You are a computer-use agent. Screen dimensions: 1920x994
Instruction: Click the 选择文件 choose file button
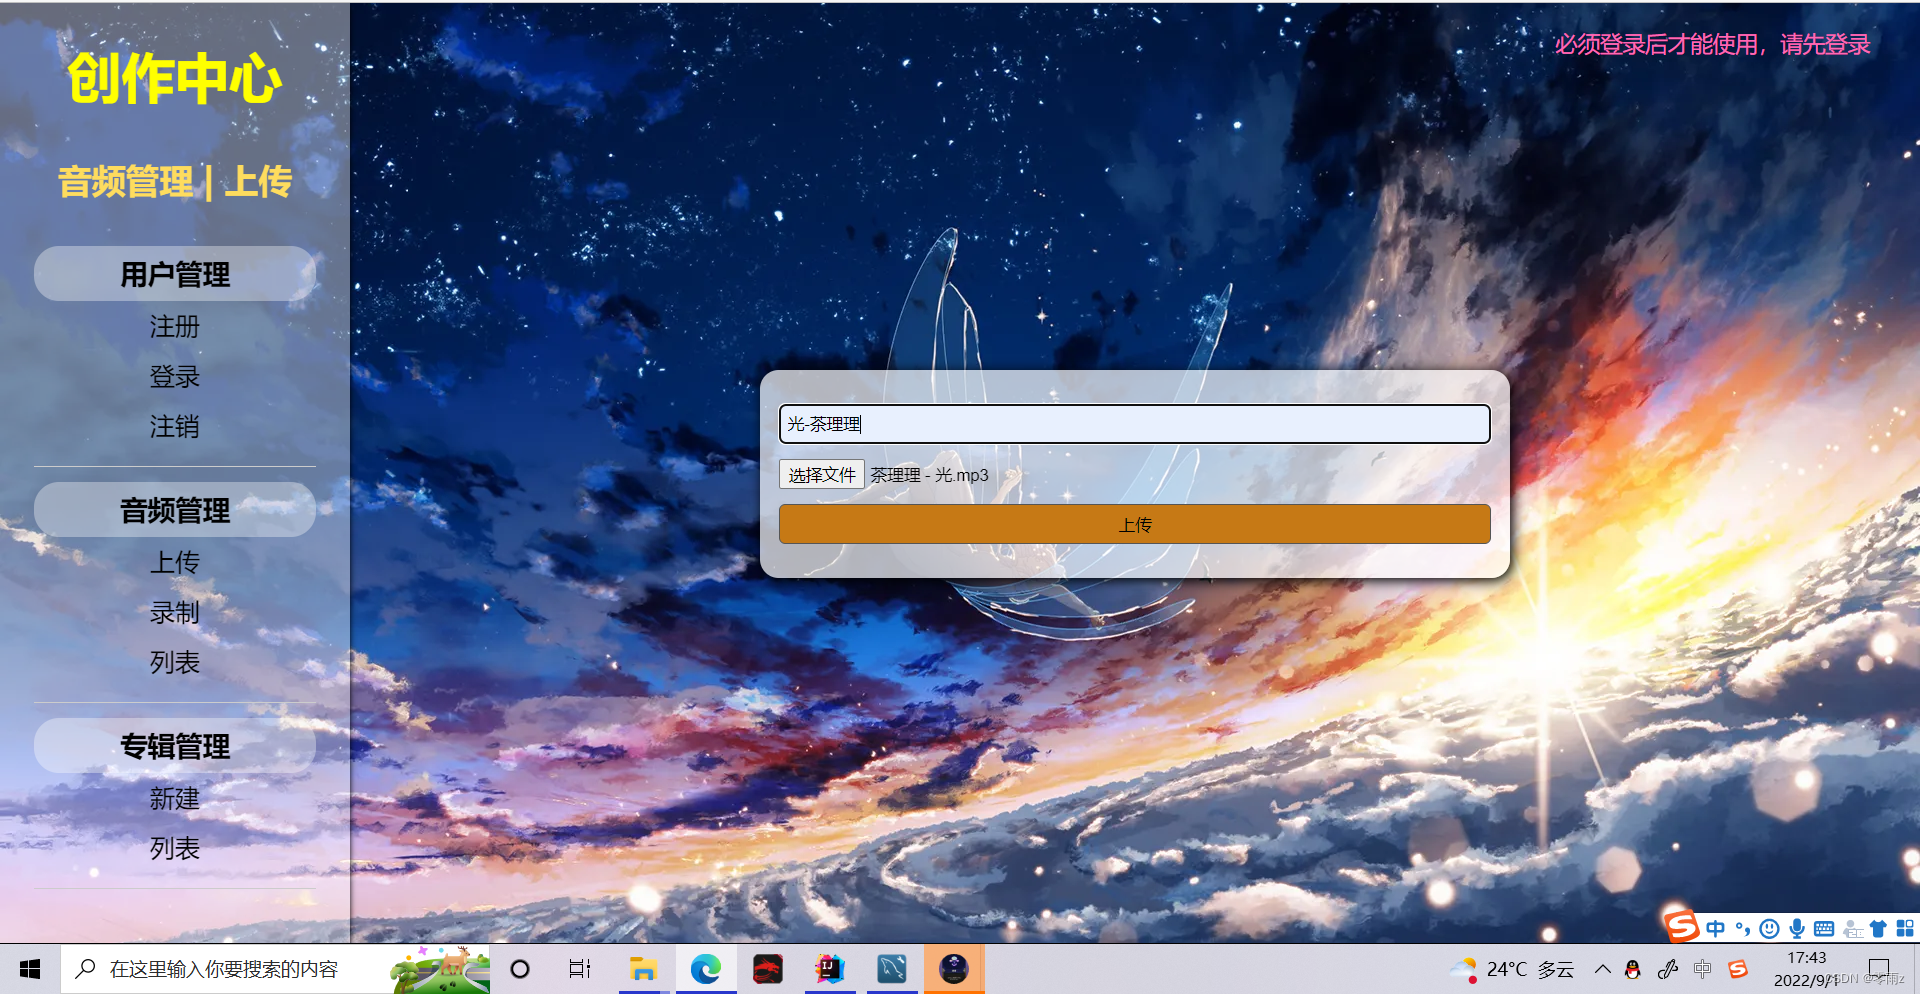coord(822,475)
